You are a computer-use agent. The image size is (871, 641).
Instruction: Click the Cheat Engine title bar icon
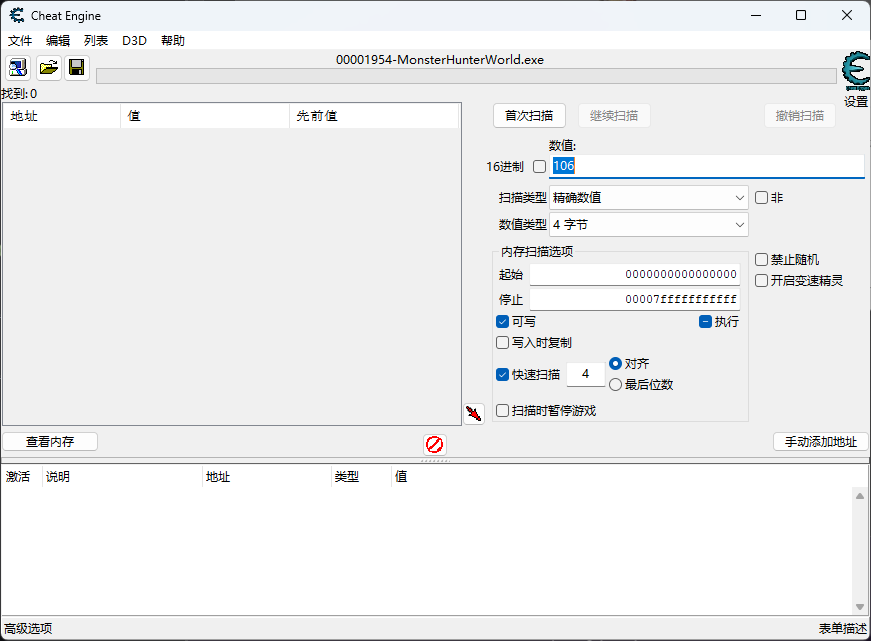(17, 16)
